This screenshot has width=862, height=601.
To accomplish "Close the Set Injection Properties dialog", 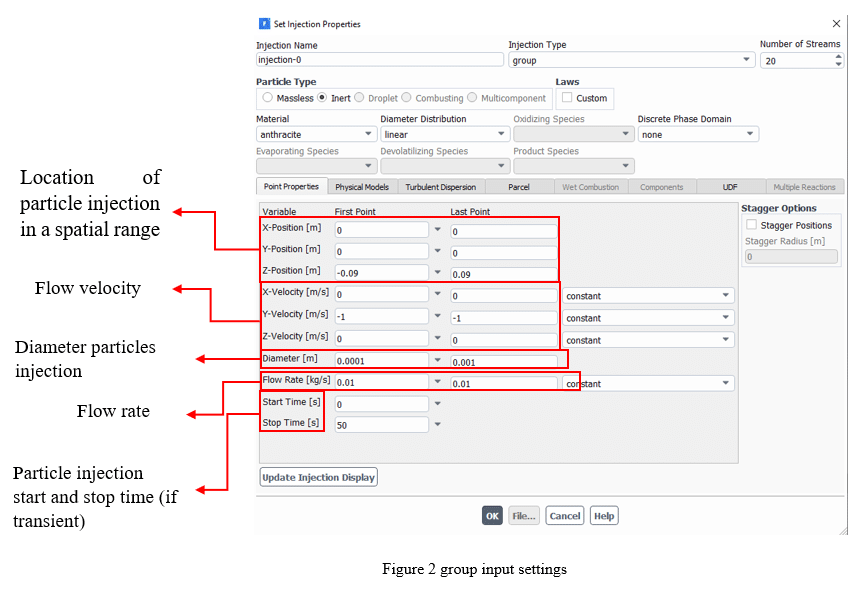I will (836, 23).
